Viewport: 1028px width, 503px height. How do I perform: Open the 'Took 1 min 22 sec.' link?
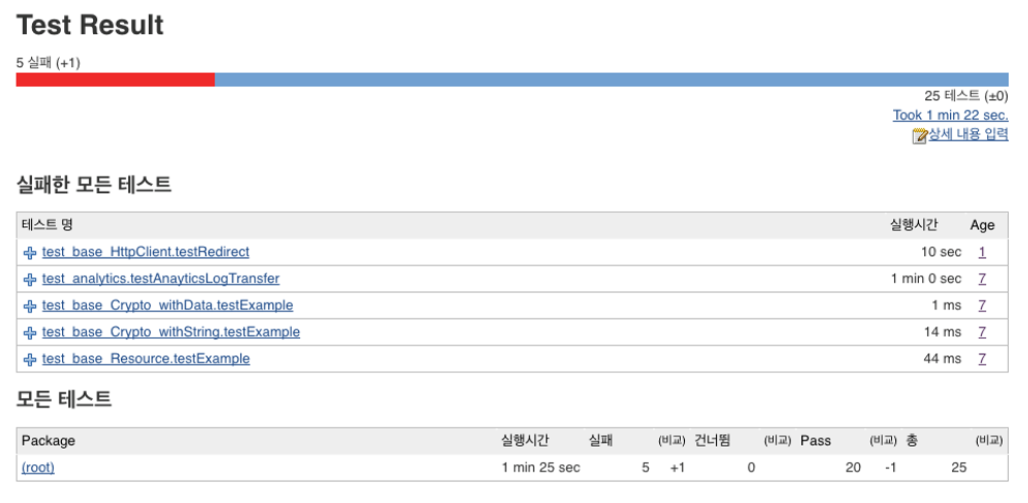coord(950,115)
